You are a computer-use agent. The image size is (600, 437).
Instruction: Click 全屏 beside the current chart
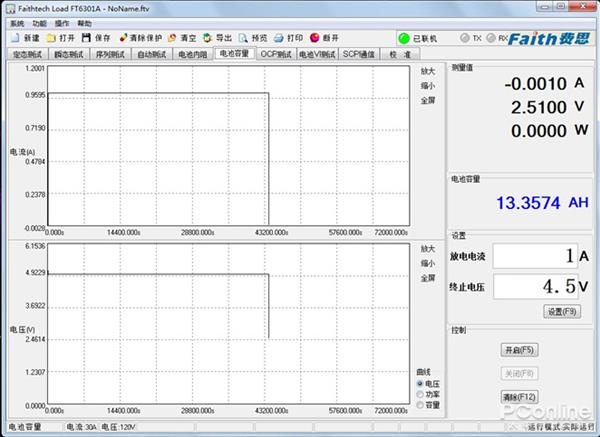428,100
